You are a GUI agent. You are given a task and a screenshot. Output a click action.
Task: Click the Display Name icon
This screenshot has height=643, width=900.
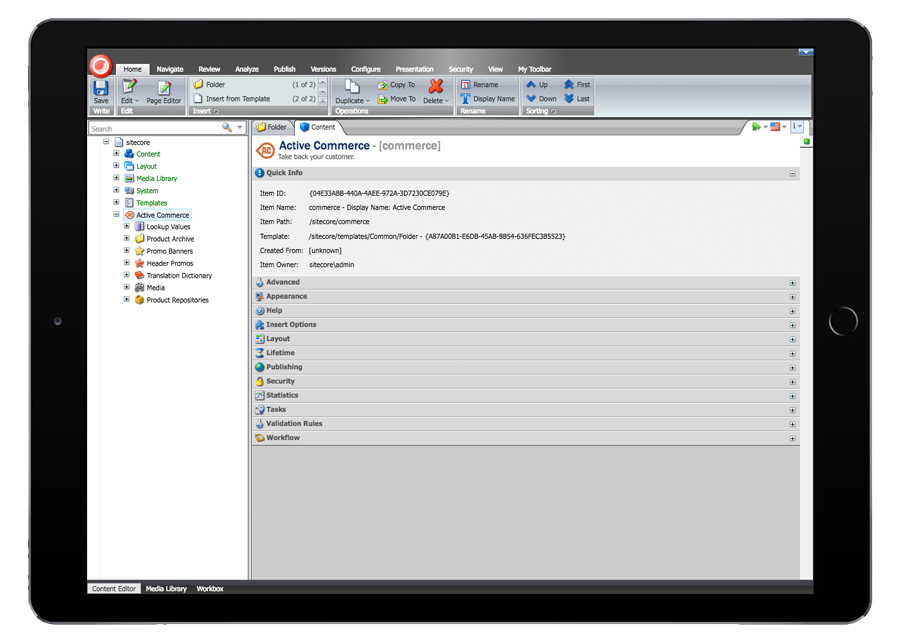[x=465, y=99]
